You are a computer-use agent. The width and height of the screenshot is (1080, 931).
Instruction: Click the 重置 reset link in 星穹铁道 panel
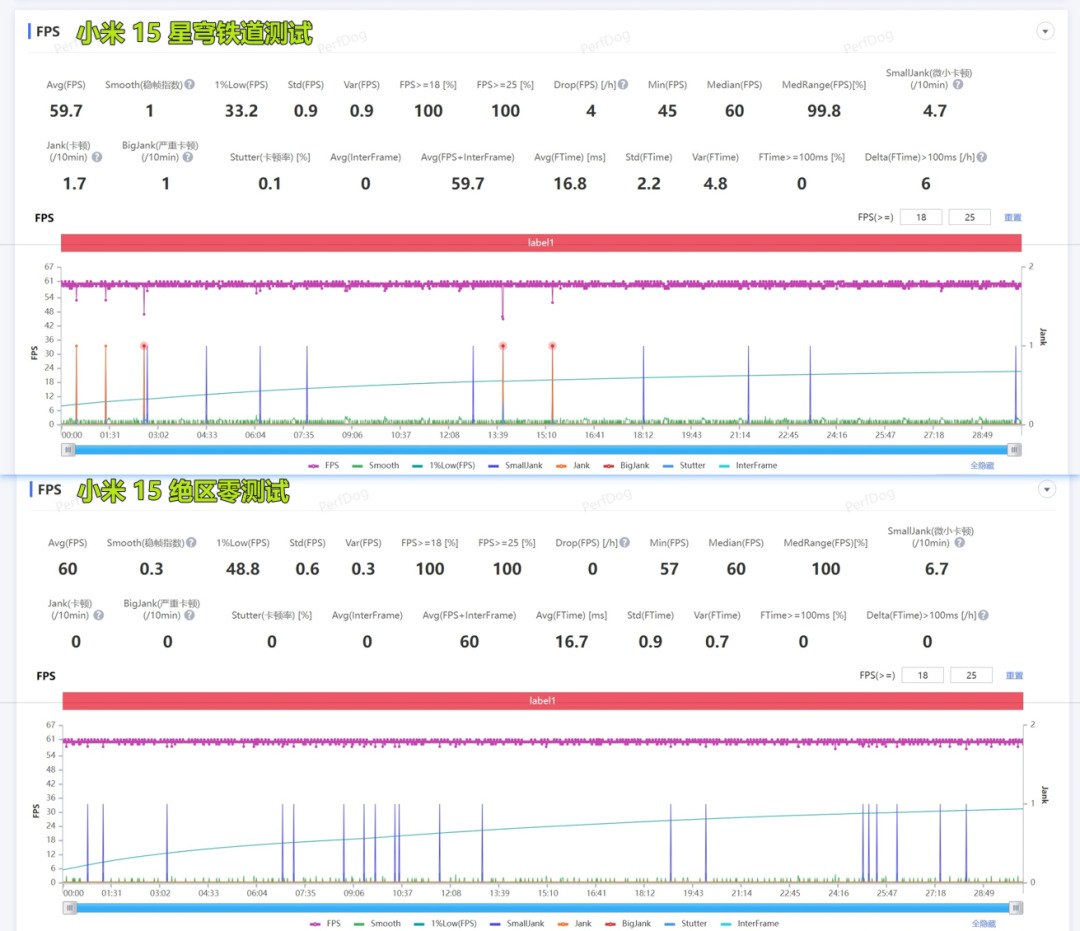[x=1012, y=218]
